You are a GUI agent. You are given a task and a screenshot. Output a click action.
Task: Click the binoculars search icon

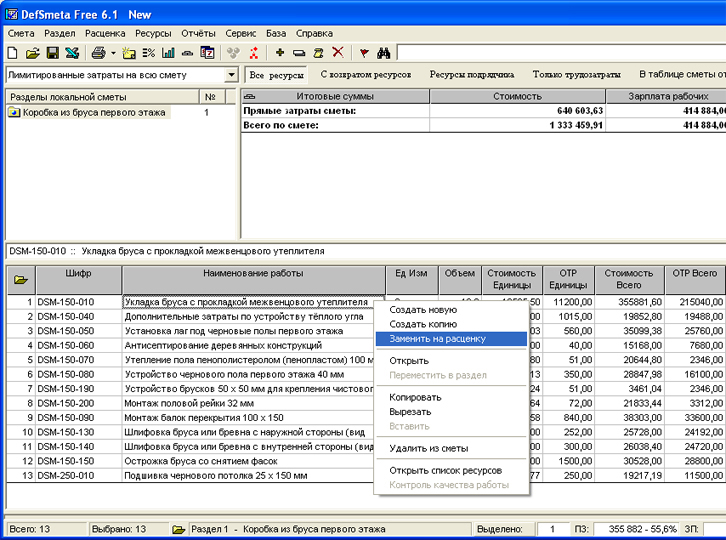(383, 53)
